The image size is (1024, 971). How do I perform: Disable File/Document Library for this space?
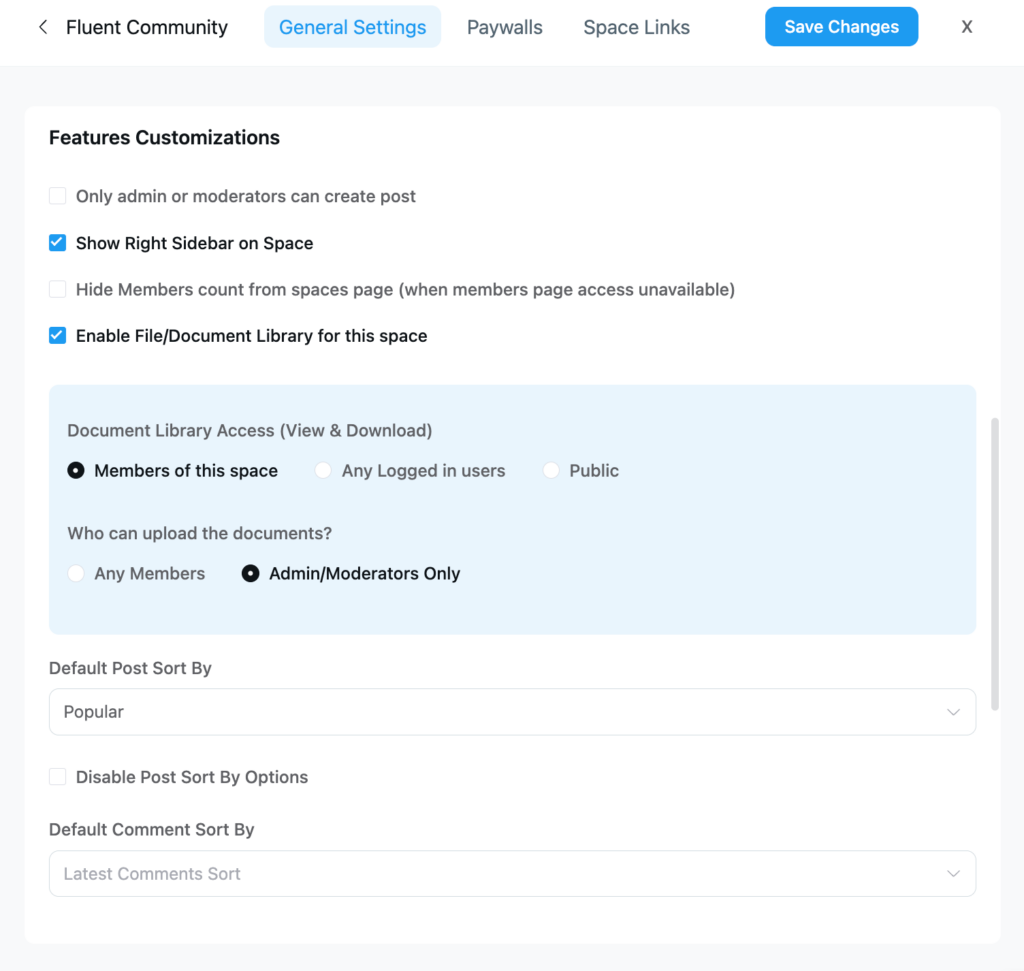[58, 336]
